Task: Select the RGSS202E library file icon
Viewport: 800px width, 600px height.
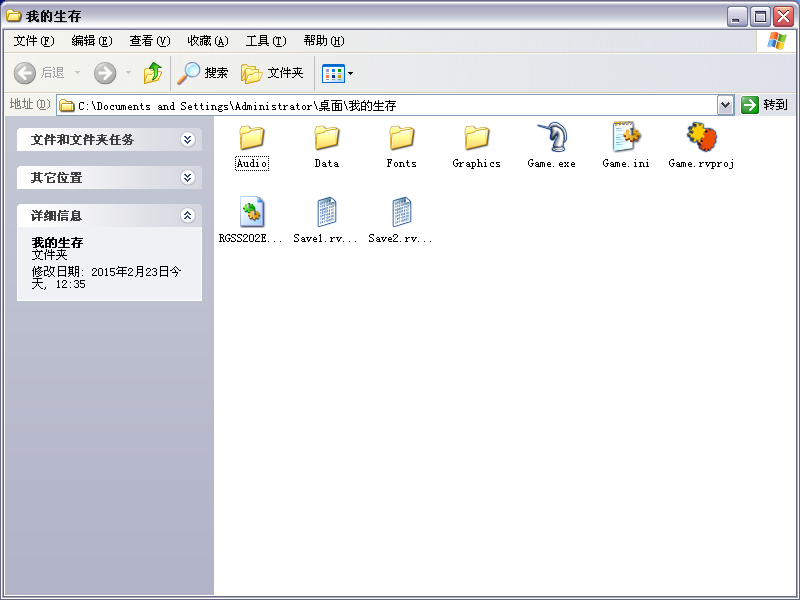Action: [x=252, y=212]
